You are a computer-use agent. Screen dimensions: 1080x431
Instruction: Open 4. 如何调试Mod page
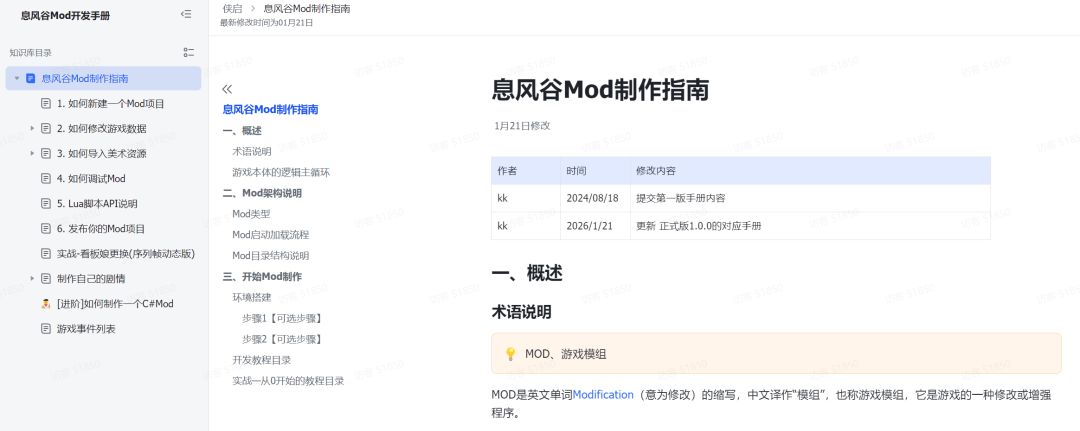(91, 178)
